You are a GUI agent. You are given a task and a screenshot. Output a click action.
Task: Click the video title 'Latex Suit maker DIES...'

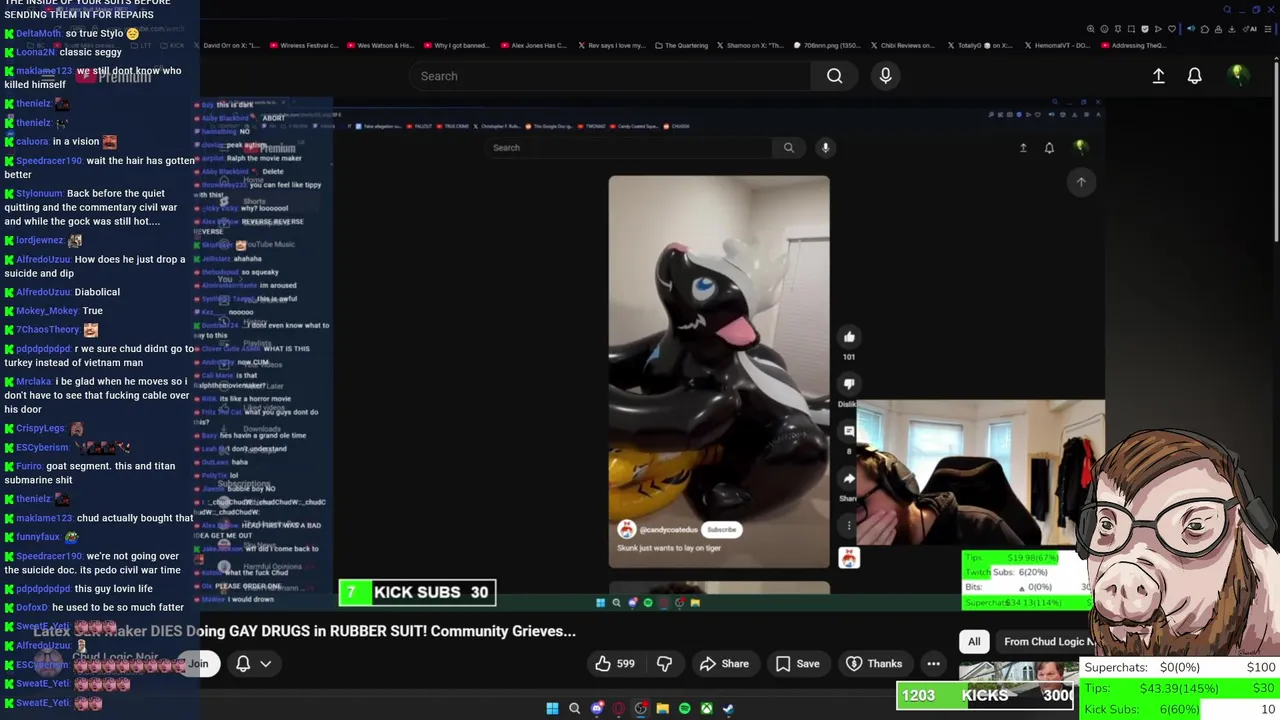click(305, 631)
